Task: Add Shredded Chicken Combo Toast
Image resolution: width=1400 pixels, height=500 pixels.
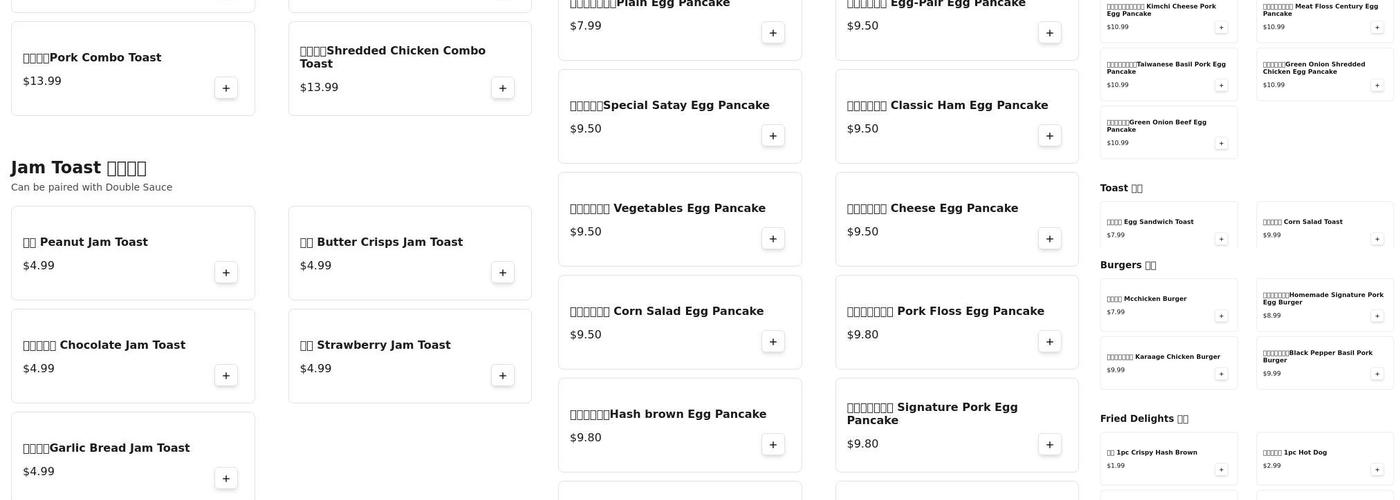Action: (x=502, y=88)
